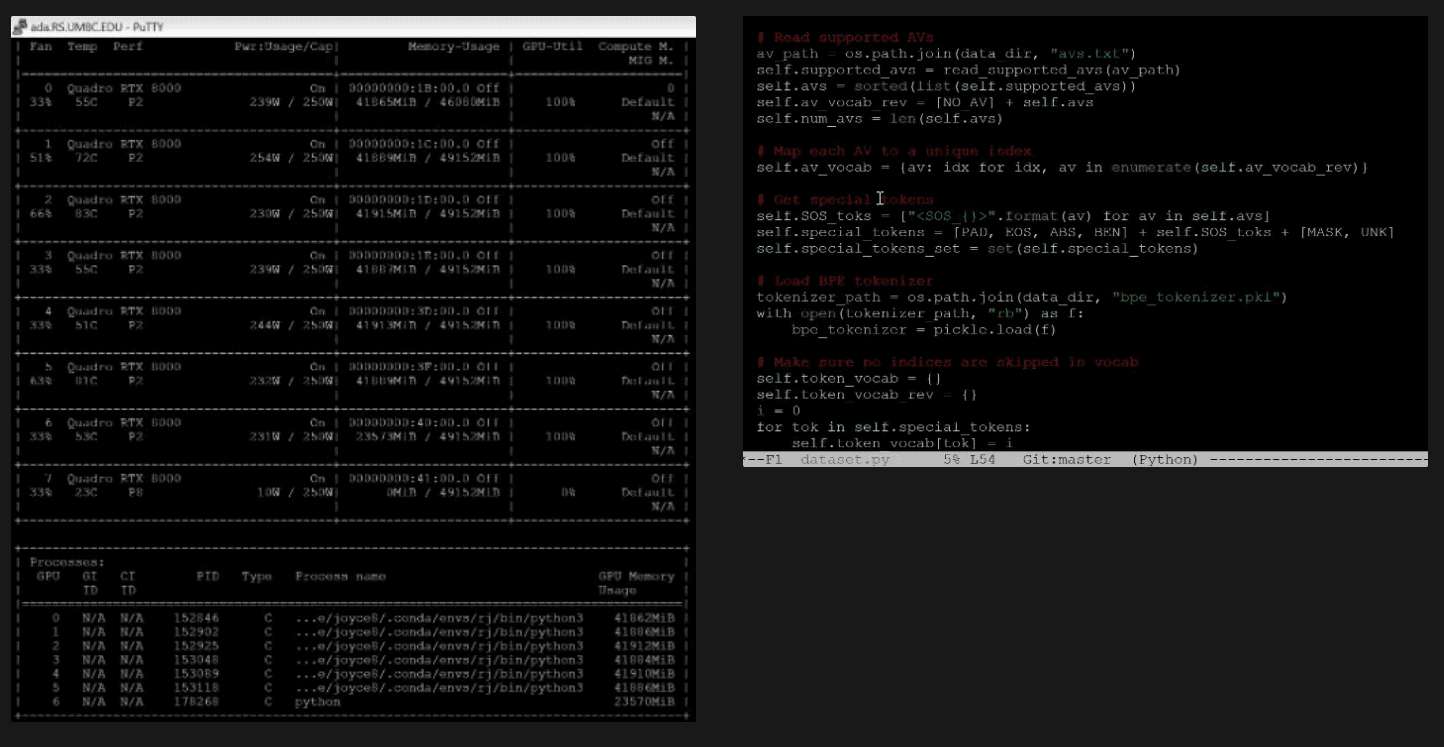Click the 'self.token_vocab_rev = {}' line
Viewport: 1444px width, 747px height.
[866, 395]
